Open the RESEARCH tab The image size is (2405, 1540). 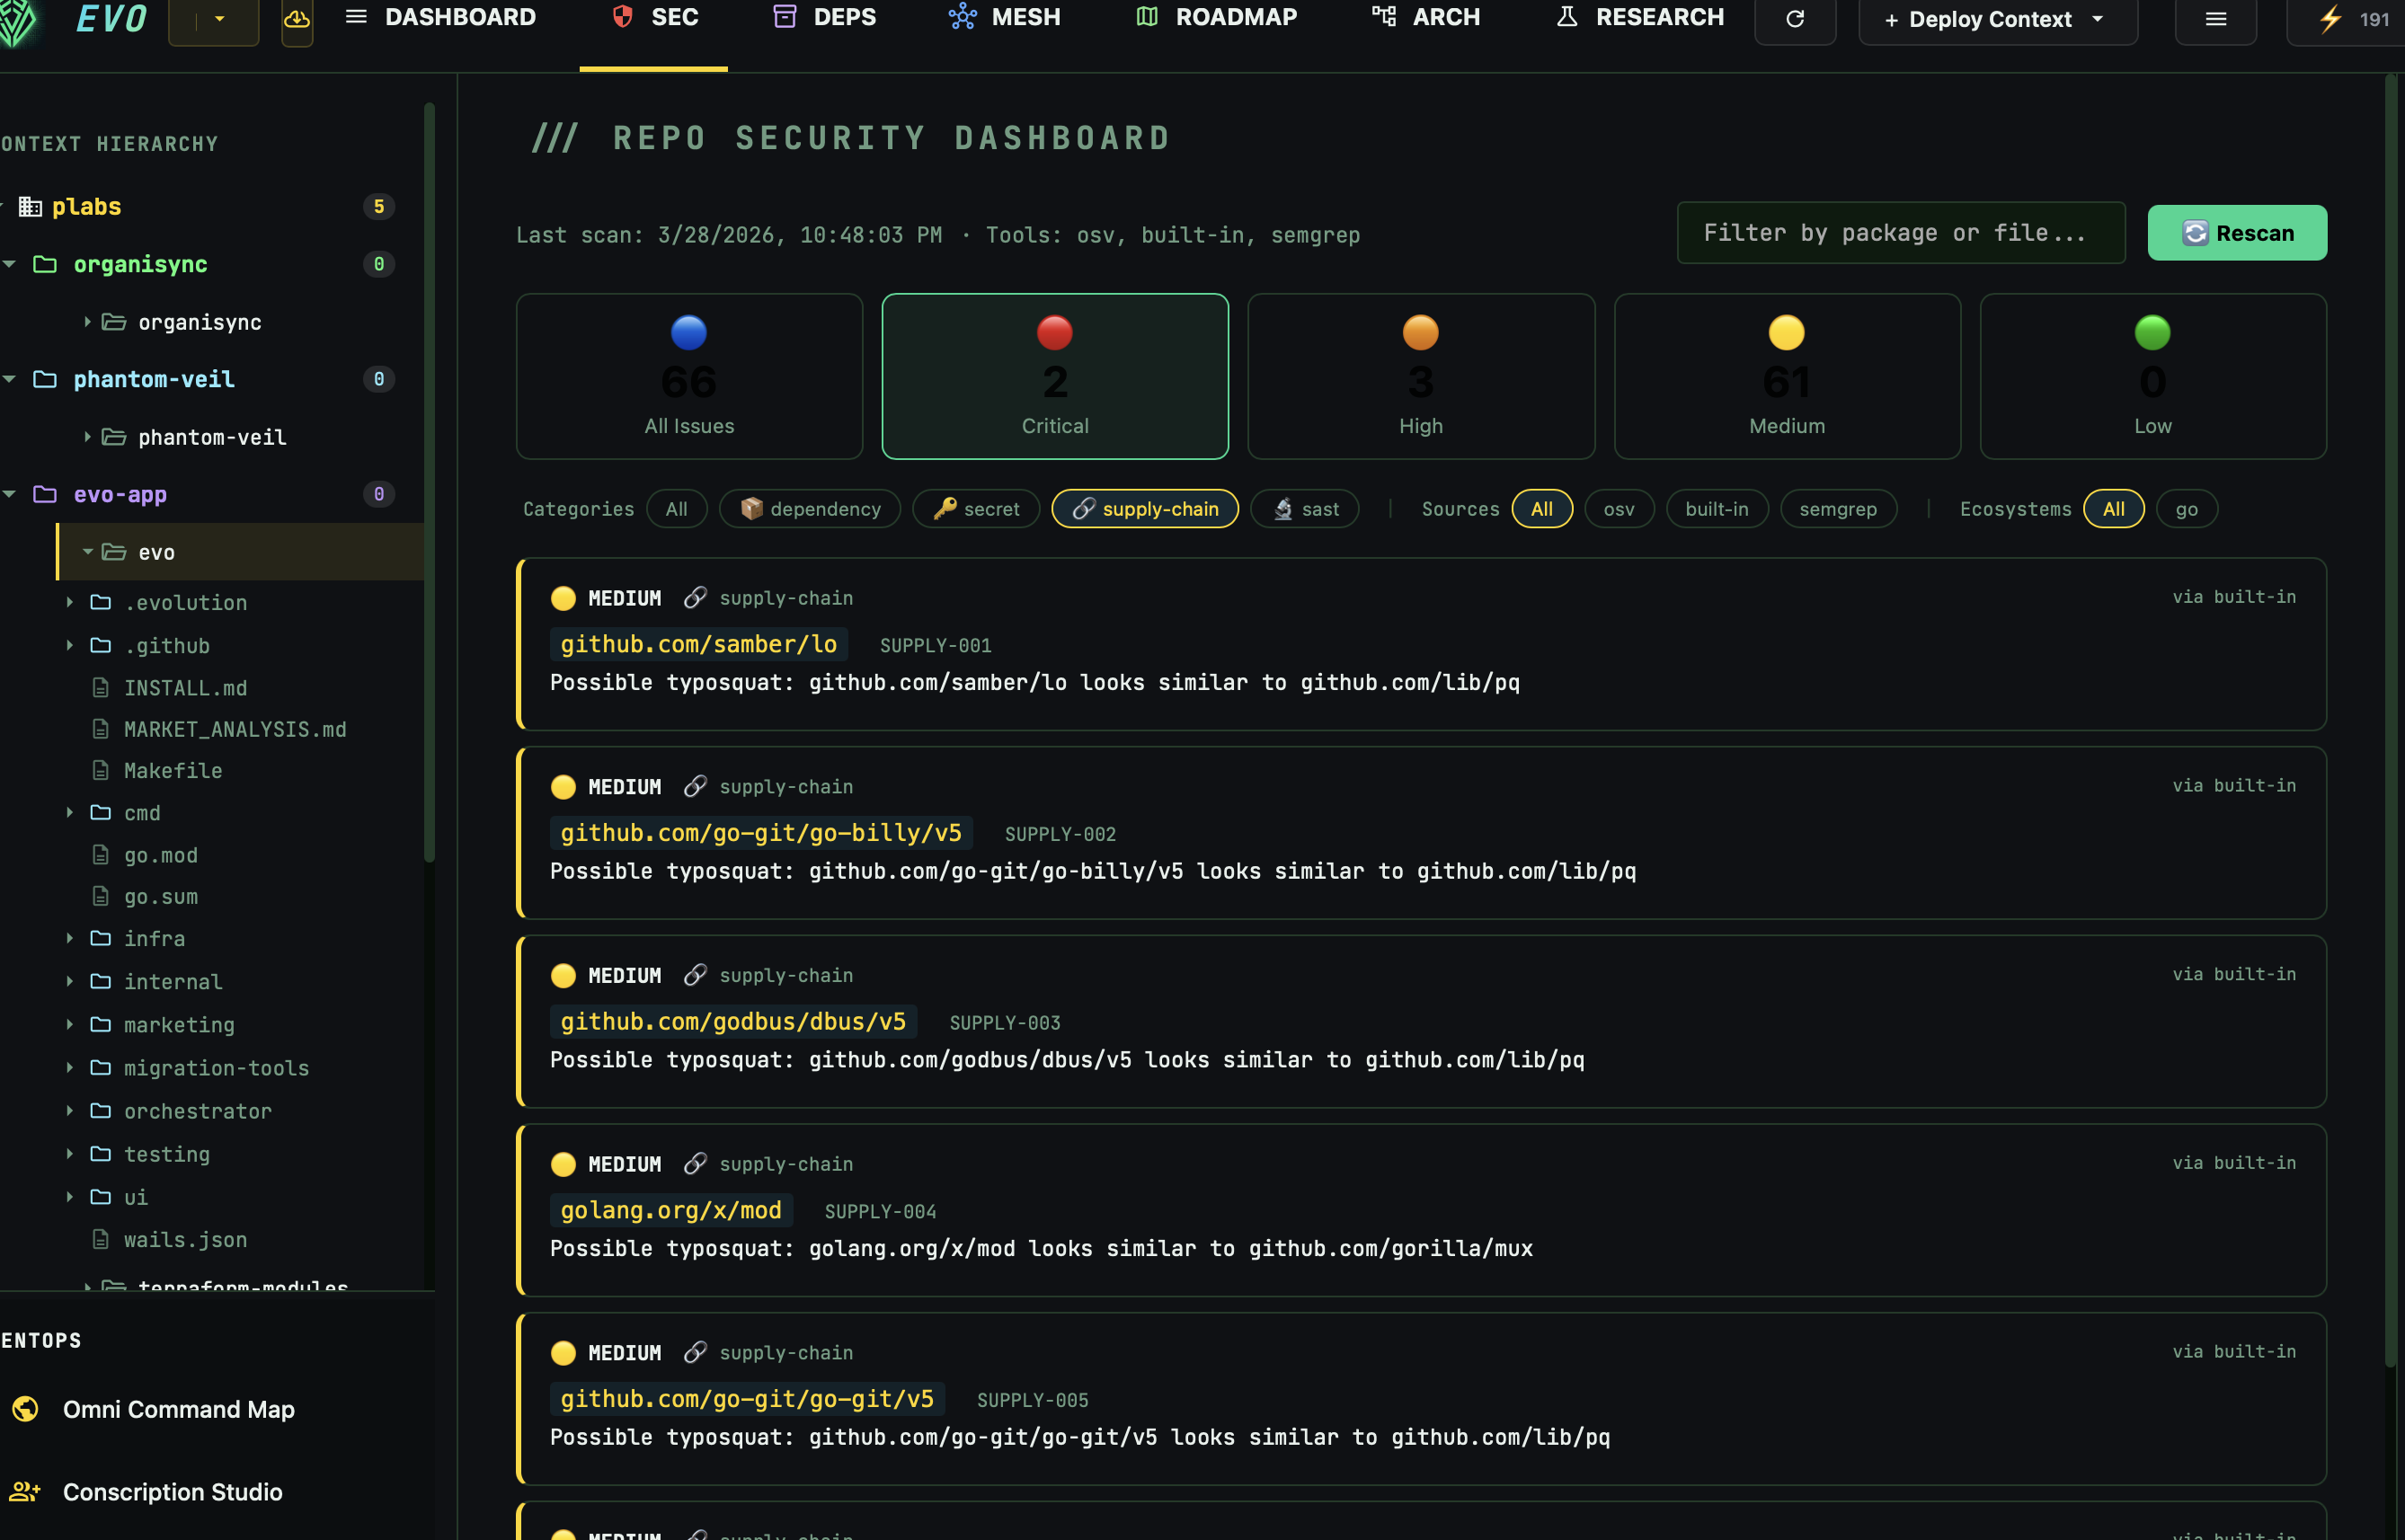click(1640, 18)
